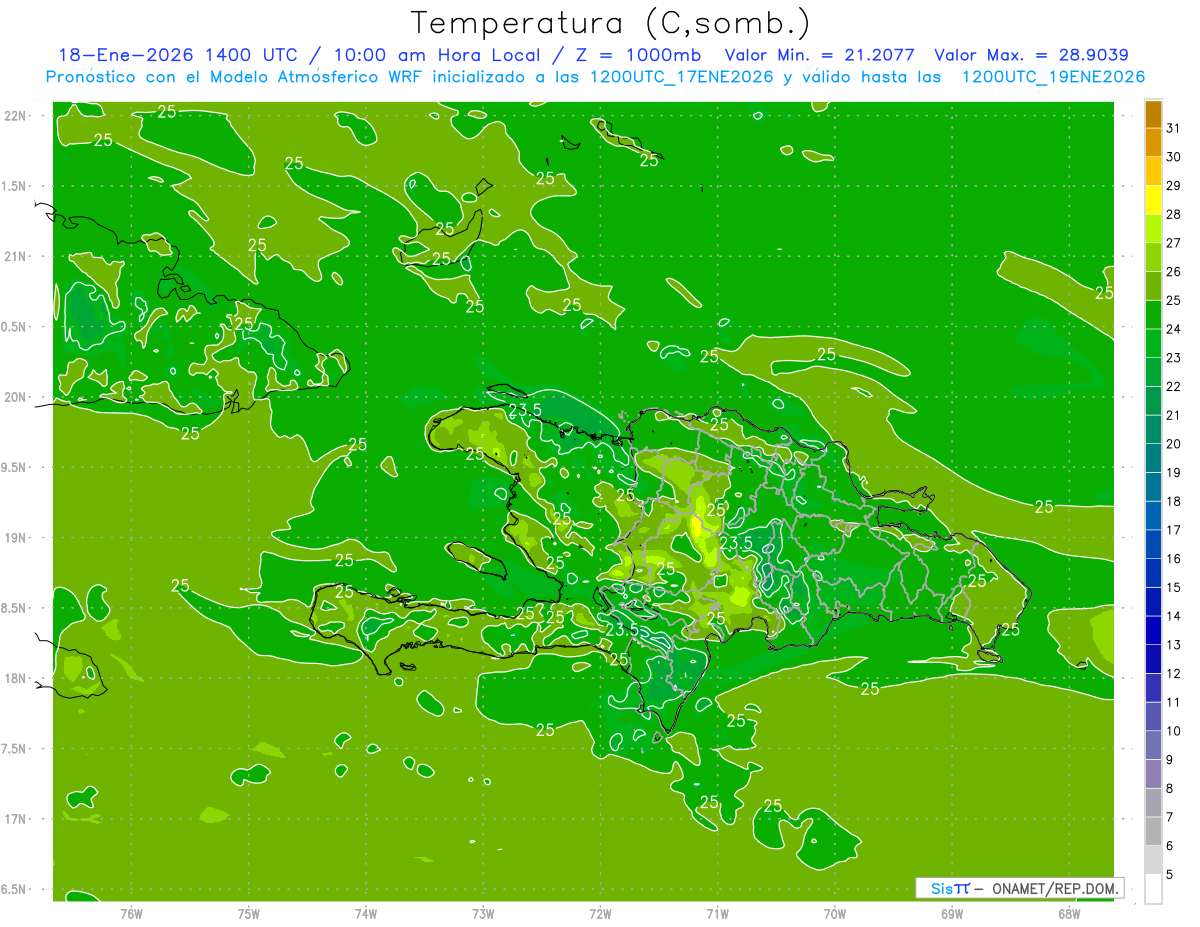Click the '19N' latitude axis label
1200x927 pixels.
point(14,537)
